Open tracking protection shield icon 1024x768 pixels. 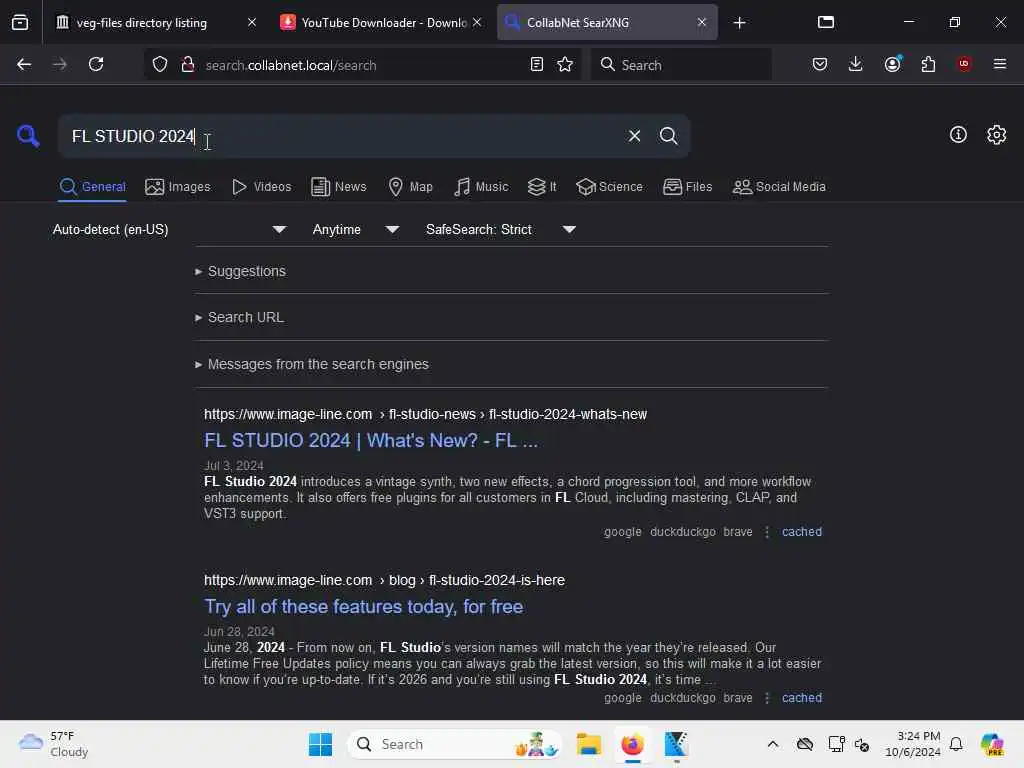[160, 65]
